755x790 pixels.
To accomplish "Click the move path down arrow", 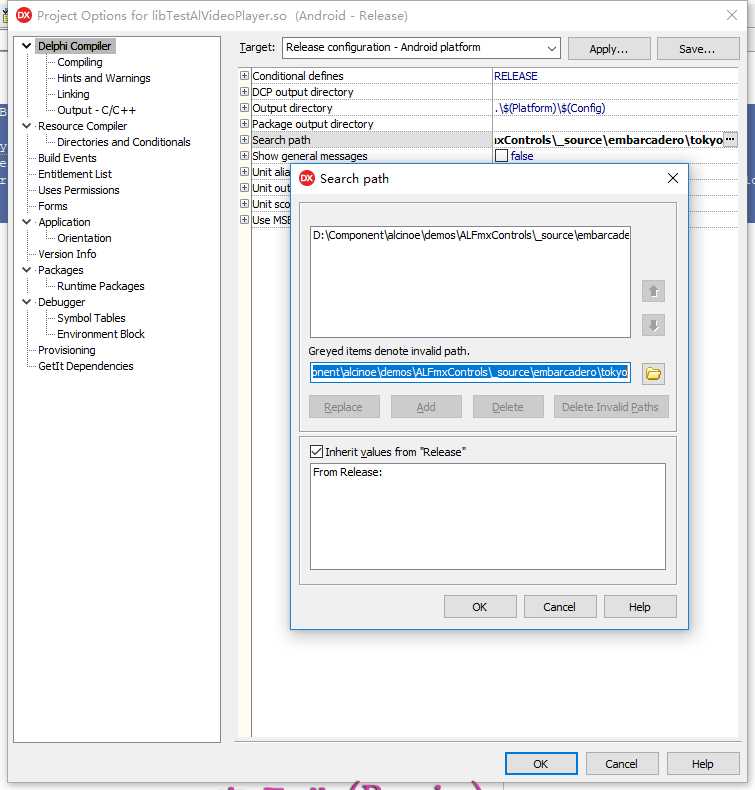I will (653, 325).
